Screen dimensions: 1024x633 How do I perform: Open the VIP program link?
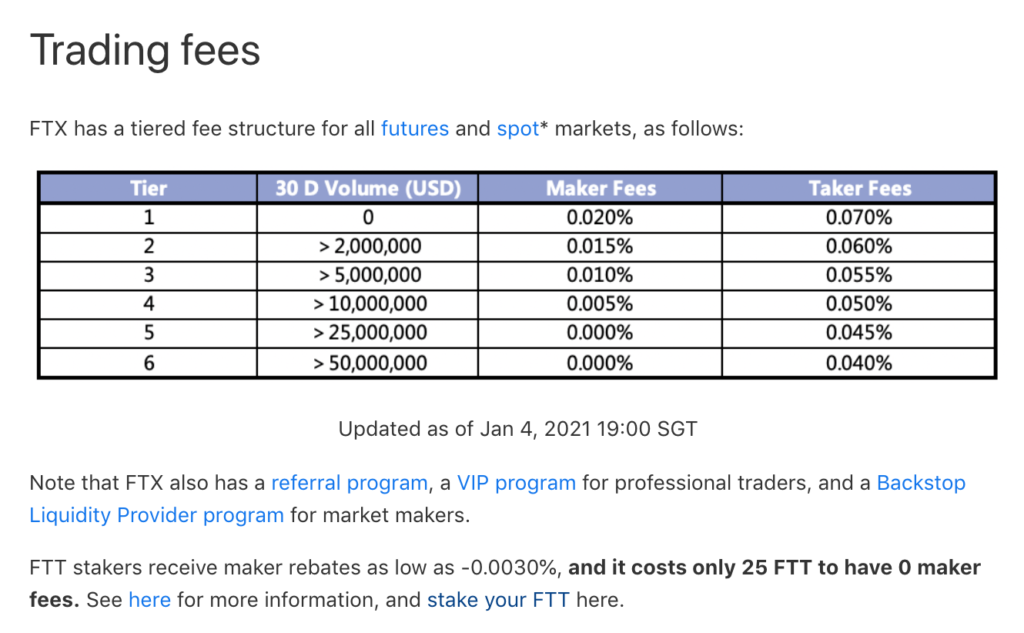[x=516, y=483]
